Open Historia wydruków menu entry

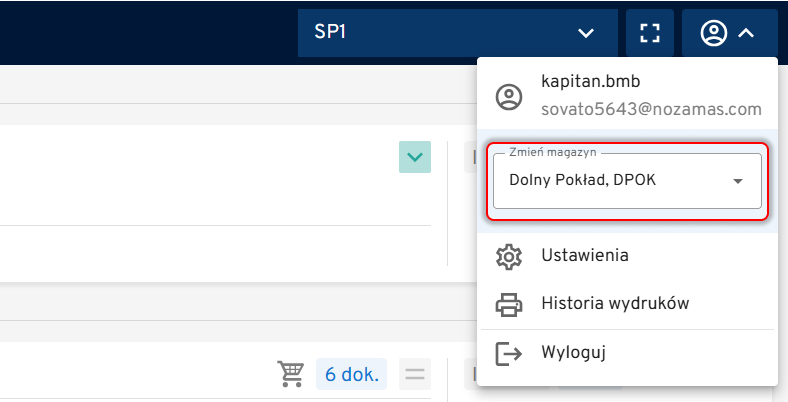click(614, 304)
